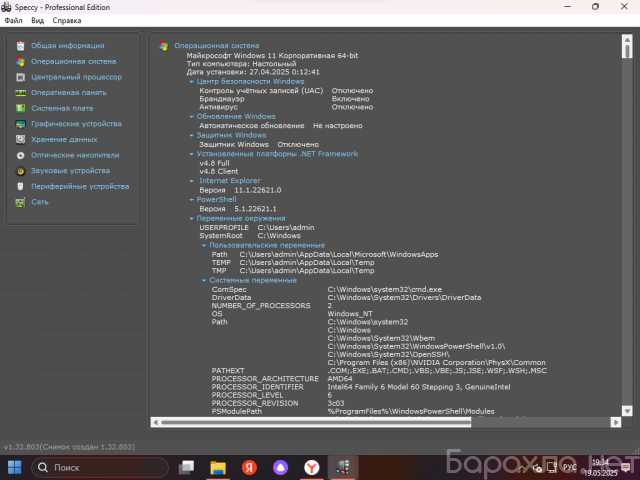Open the Файл menu
Screen dimensions: 640x480
click(x=13, y=20)
